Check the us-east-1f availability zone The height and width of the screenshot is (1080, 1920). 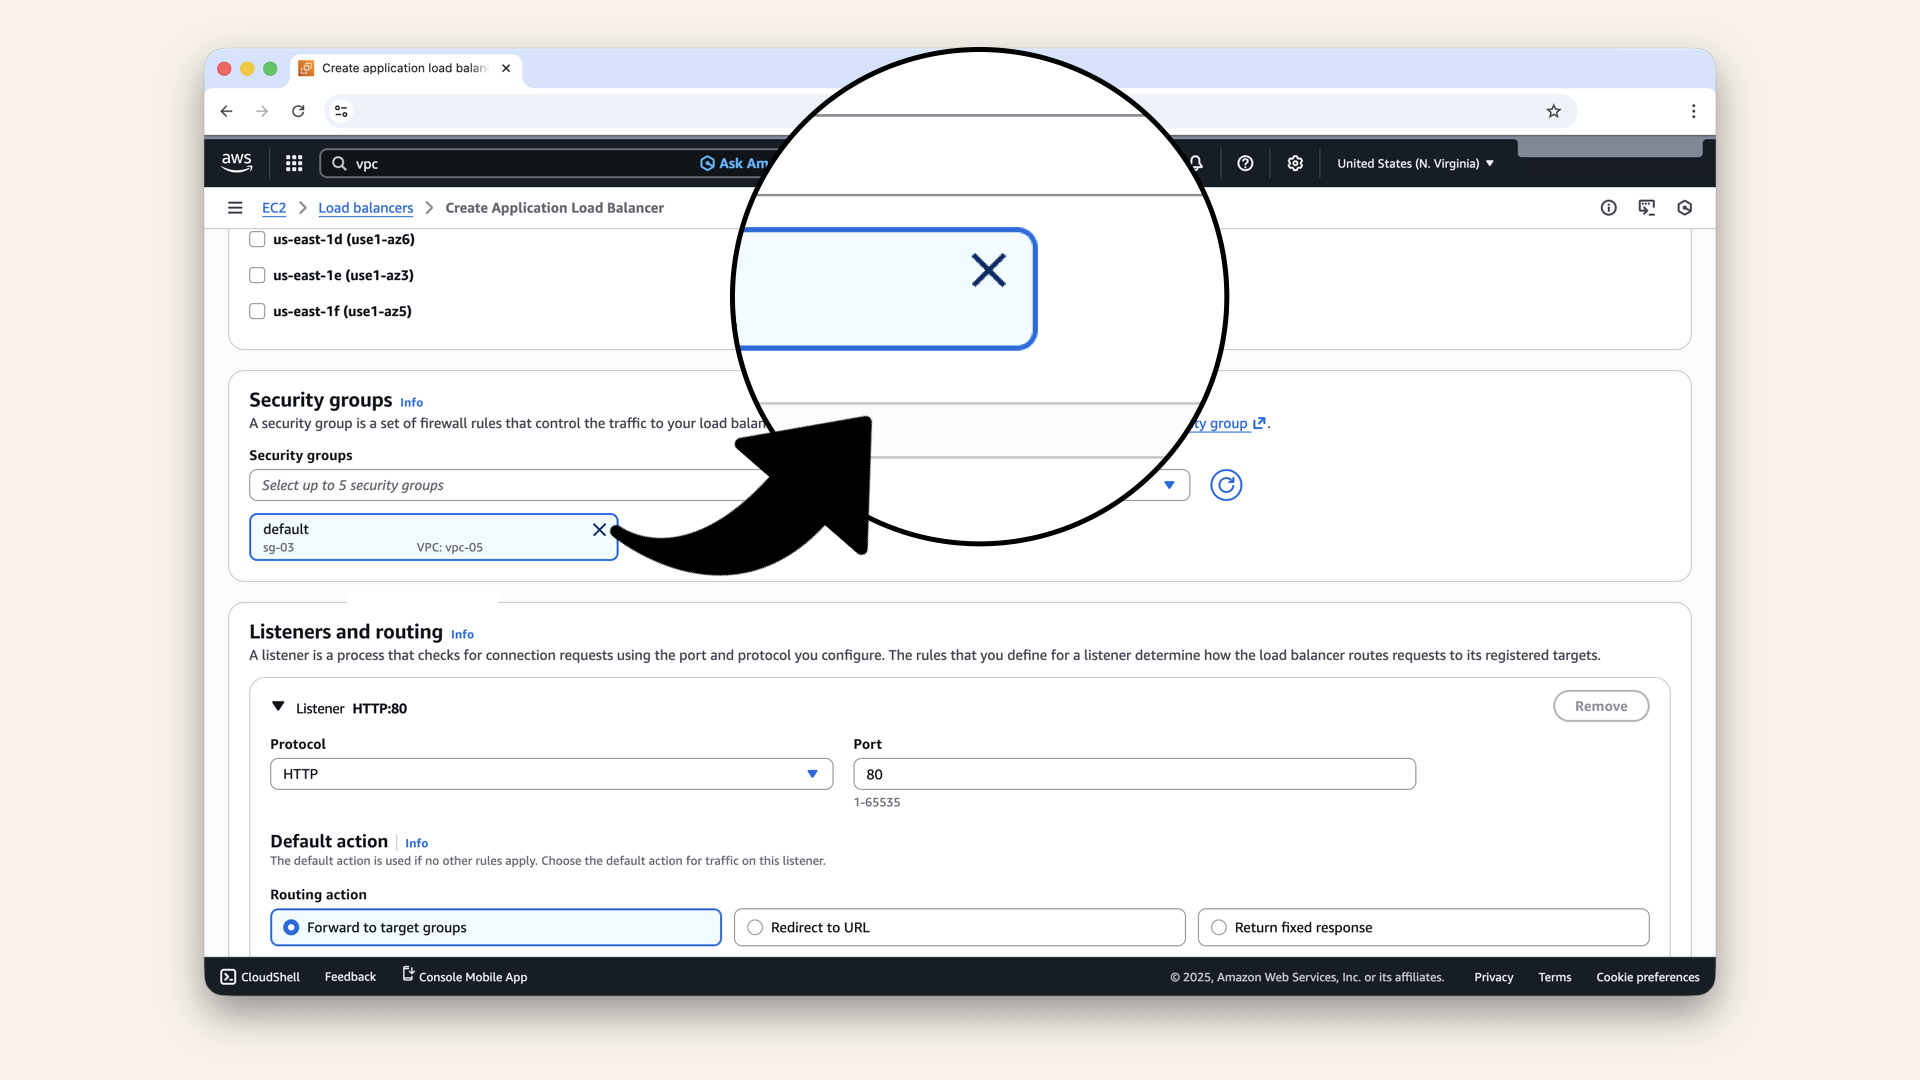pyautogui.click(x=257, y=311)
